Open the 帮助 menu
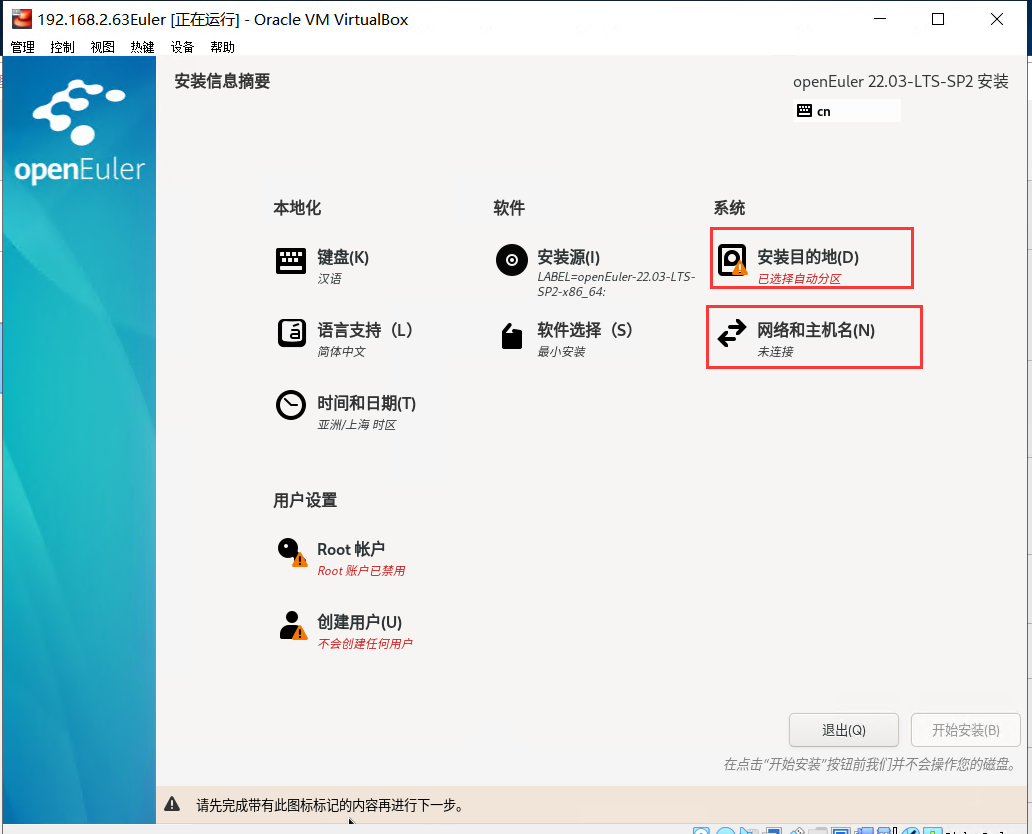Screen dimensions: 1032x834 coord(222,47)
